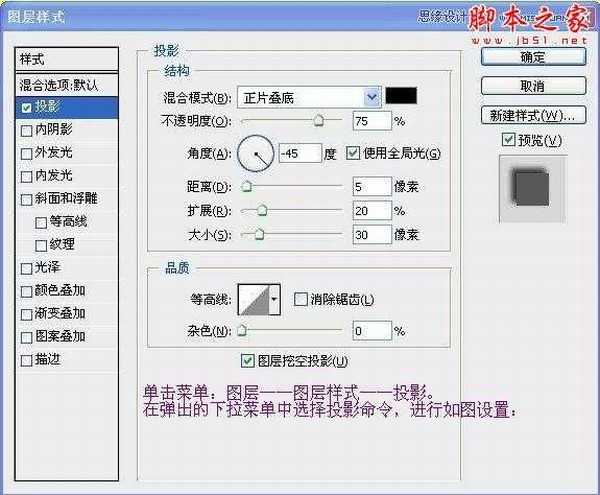Toggle 图层挖空投影 (Layer Knocks Out) checkbox
Viewport: 600px width, 495px height.
tap(247, 360)
